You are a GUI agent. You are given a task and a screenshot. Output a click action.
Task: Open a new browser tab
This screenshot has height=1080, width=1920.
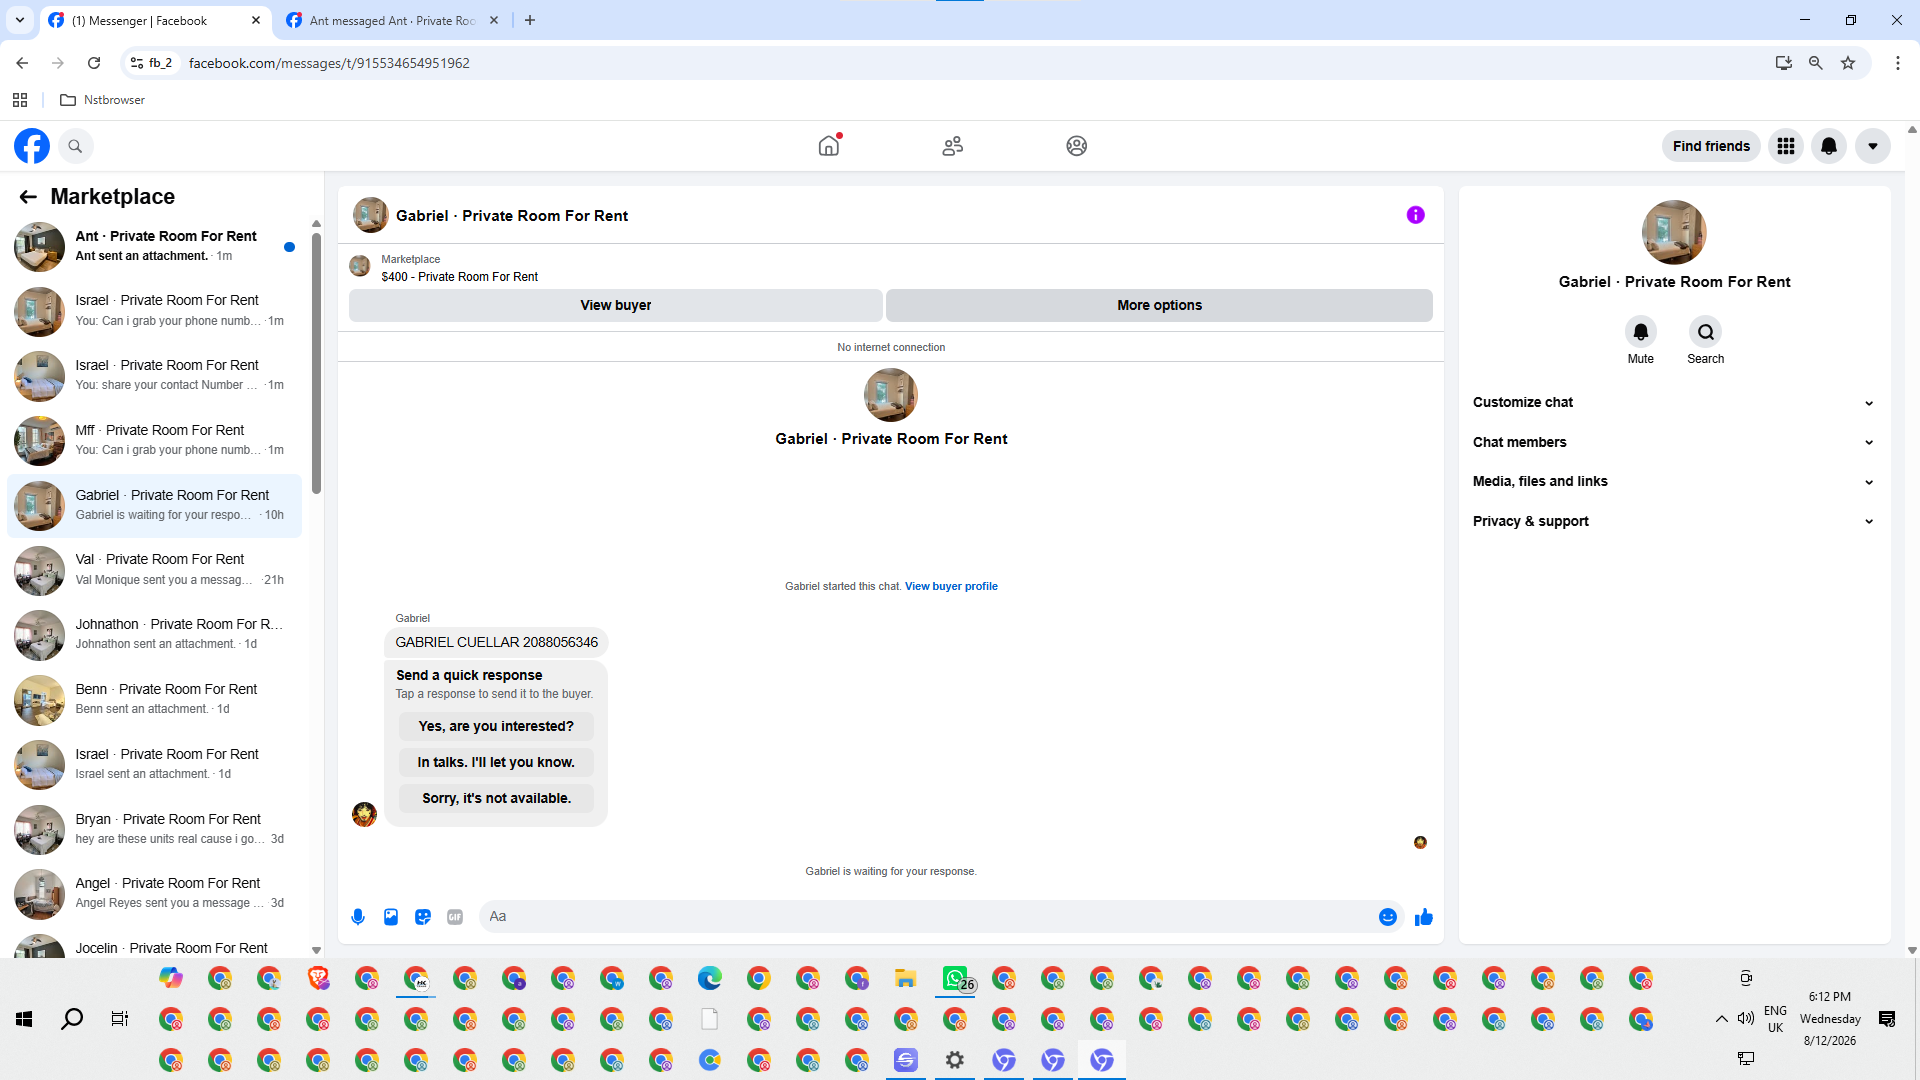(x=530, y=21)
